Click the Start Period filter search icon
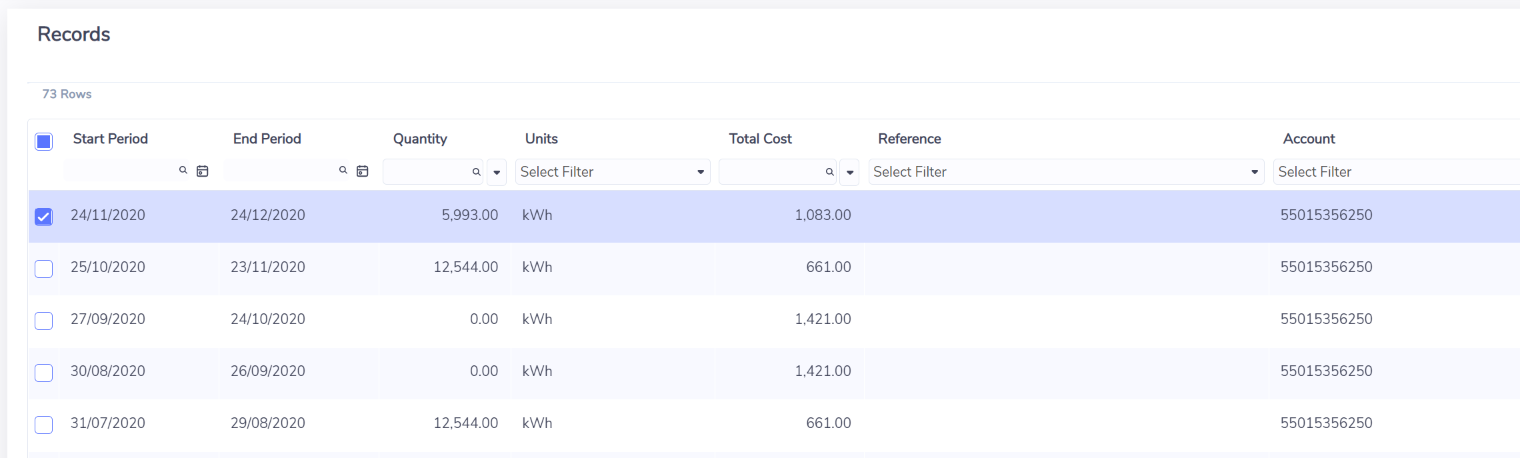This screenshot has height=458, width=1520. 183,172
